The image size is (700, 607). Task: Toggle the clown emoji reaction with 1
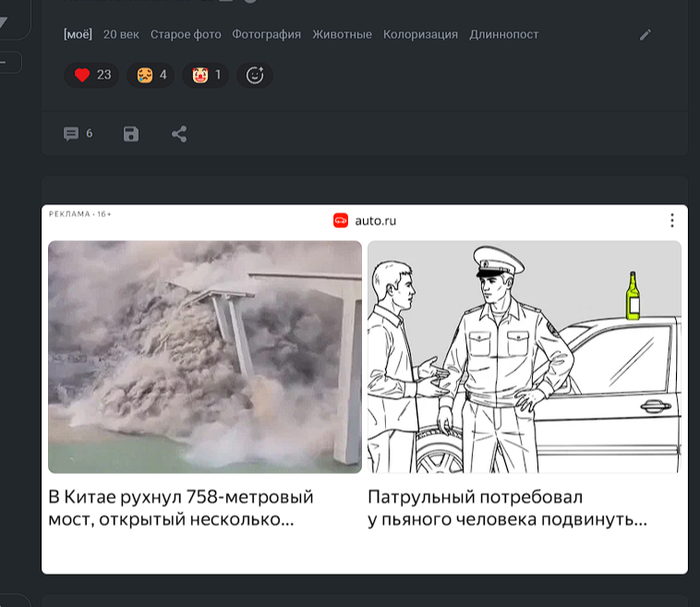tap(205, 75)
